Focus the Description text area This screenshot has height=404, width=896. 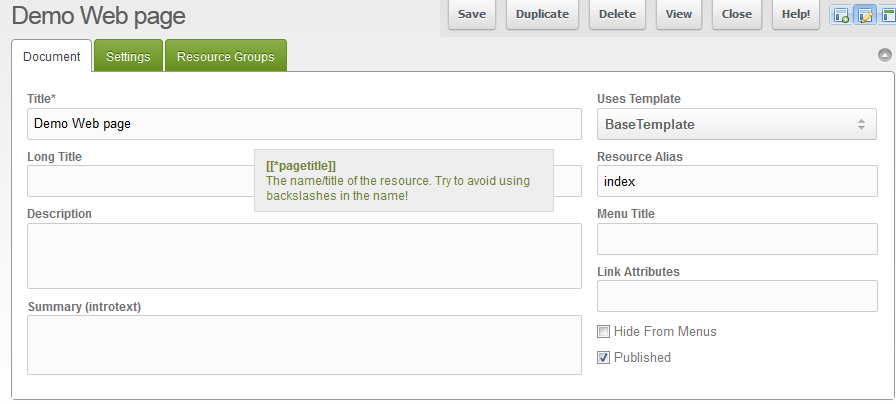(x=304, y=256)
